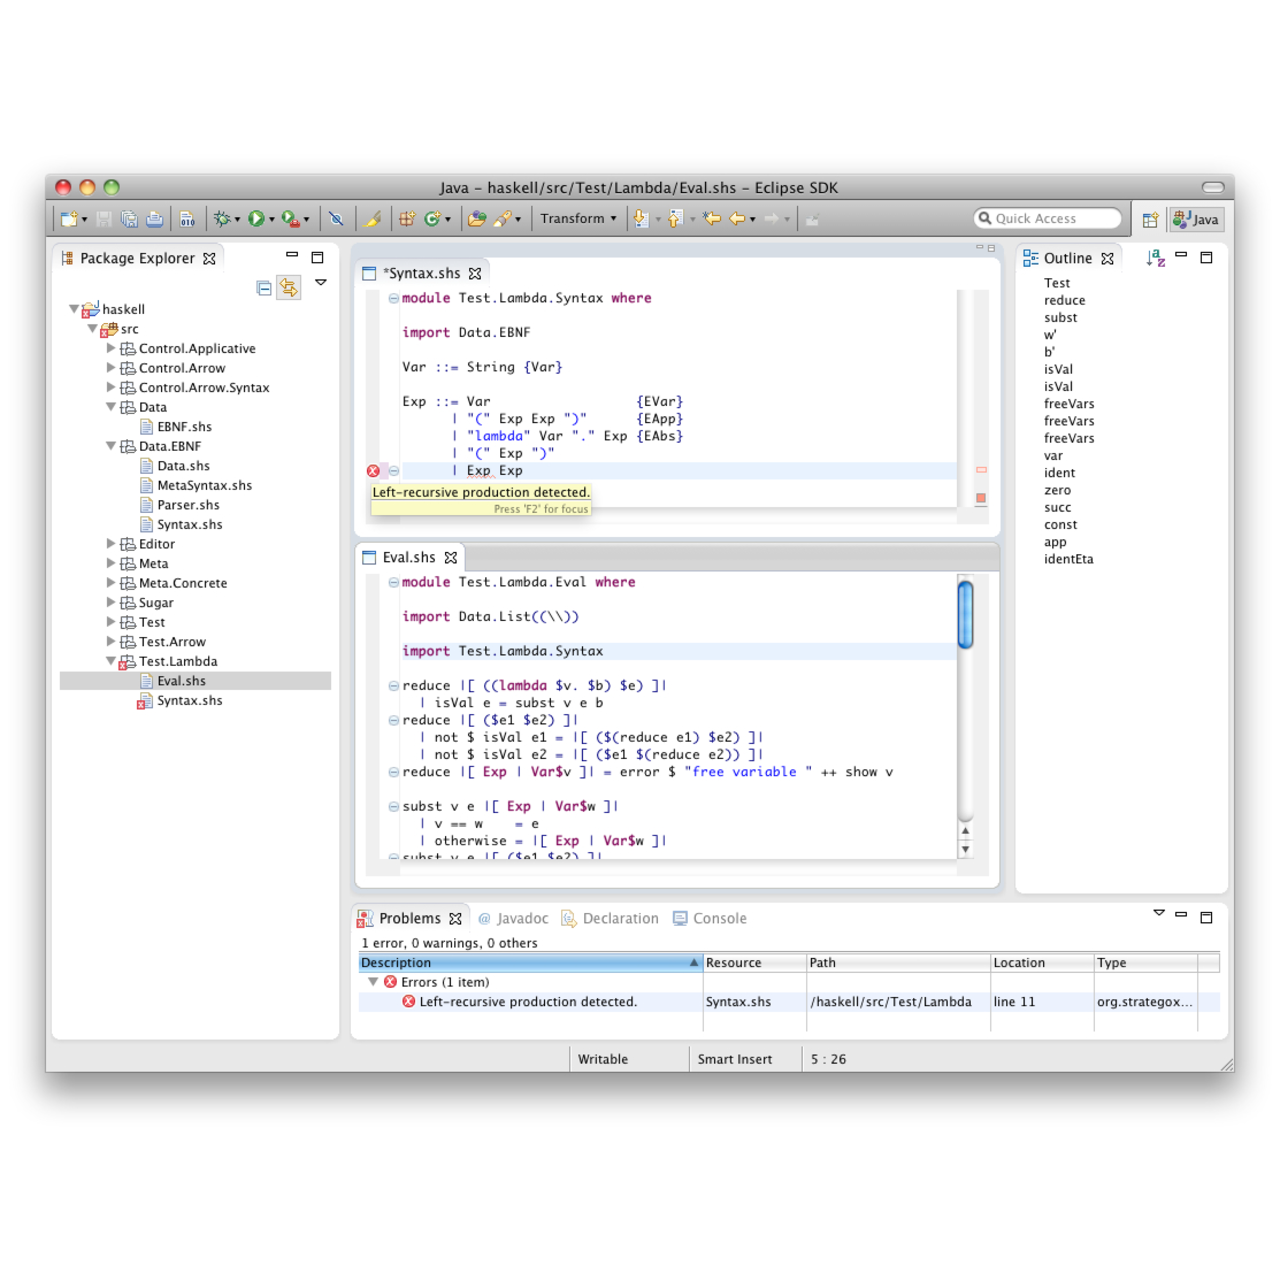The height and width of the screenshot is (1280, 1280).
Task: Click the Debug bug icon
Action: 222,219
